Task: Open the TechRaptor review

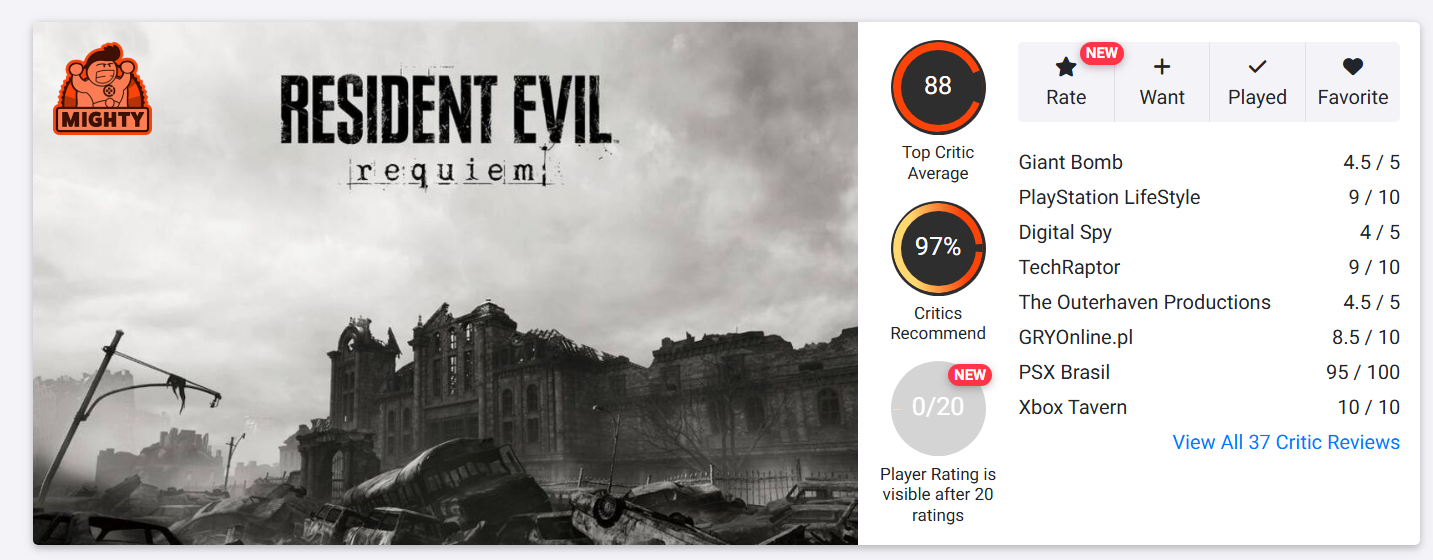Action: tap(1069, 267)
